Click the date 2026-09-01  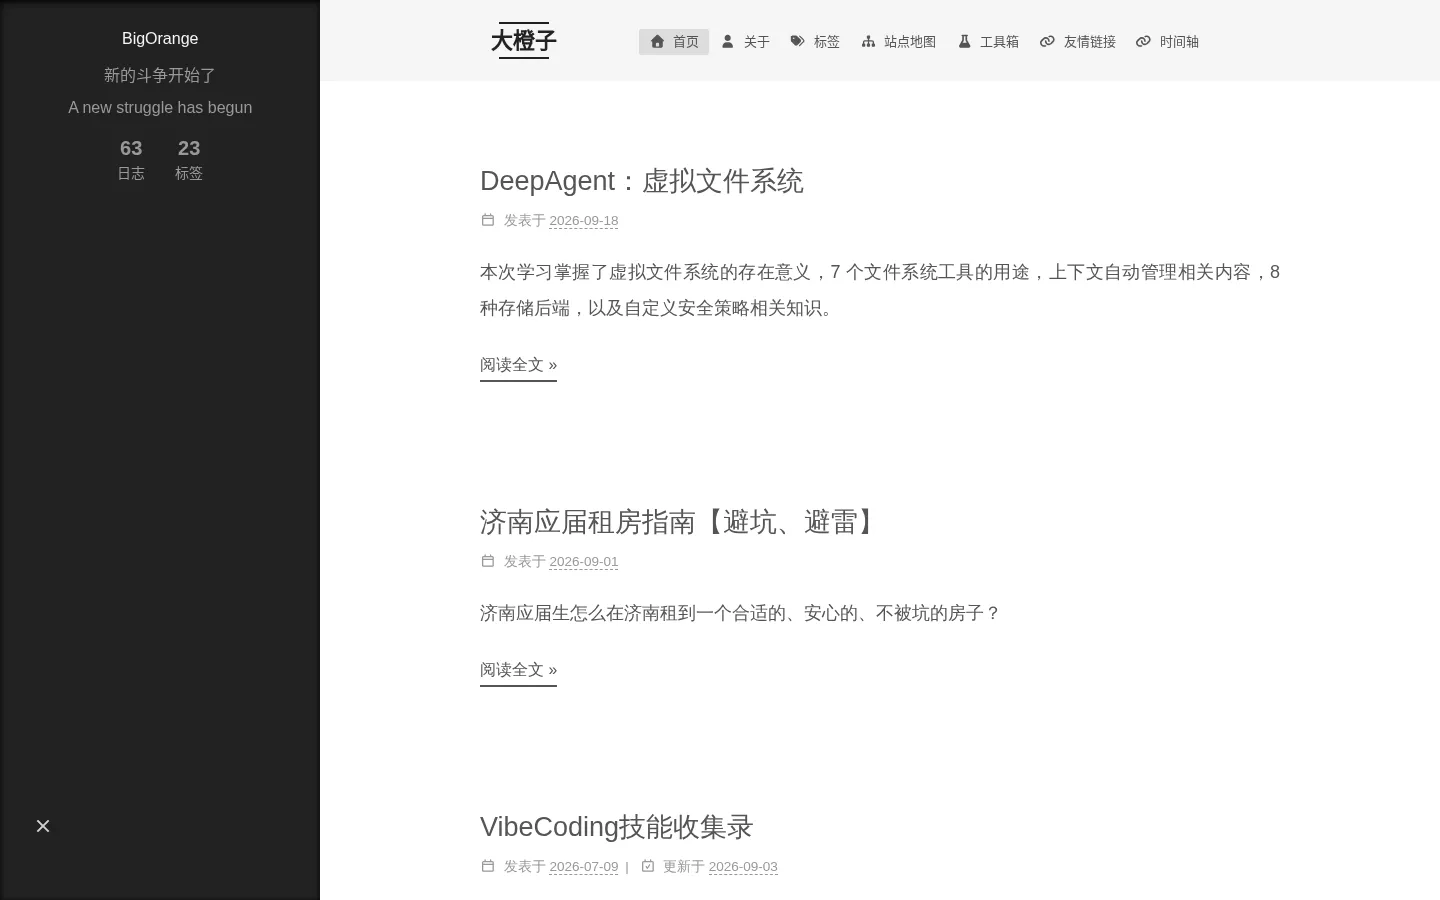click(x=584, y=562)
